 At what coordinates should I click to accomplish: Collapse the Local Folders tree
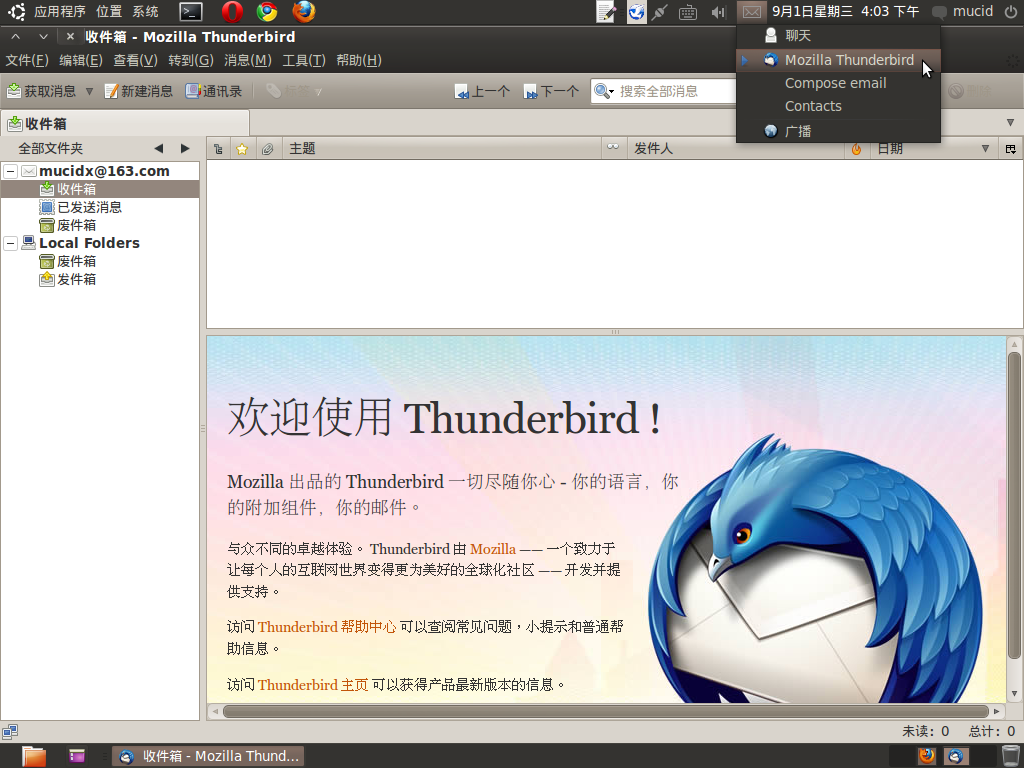click(10, 243)
